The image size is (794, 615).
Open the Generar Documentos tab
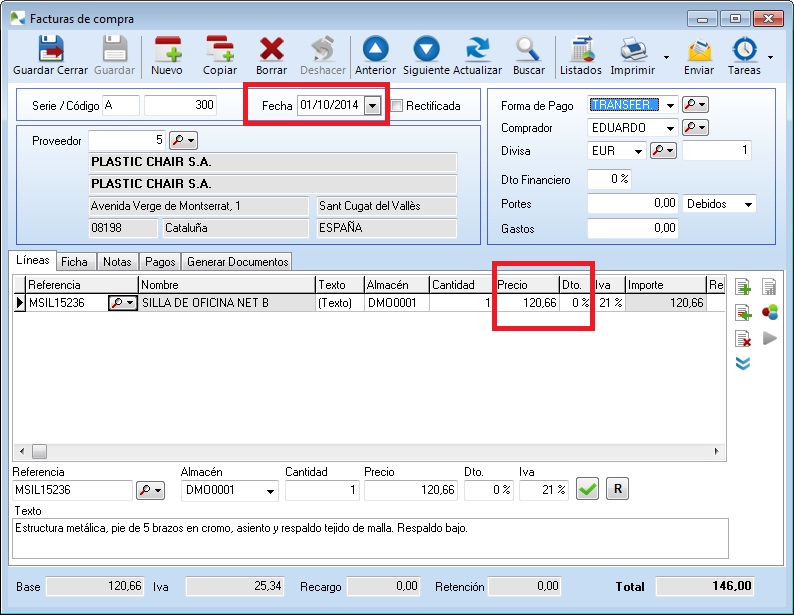pos(238,262)
